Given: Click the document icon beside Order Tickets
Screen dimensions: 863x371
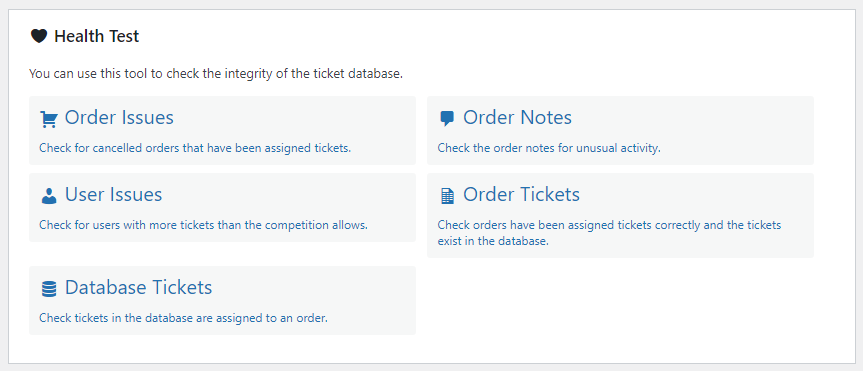Looking at the screenshot, I should (x=447, y=197).
